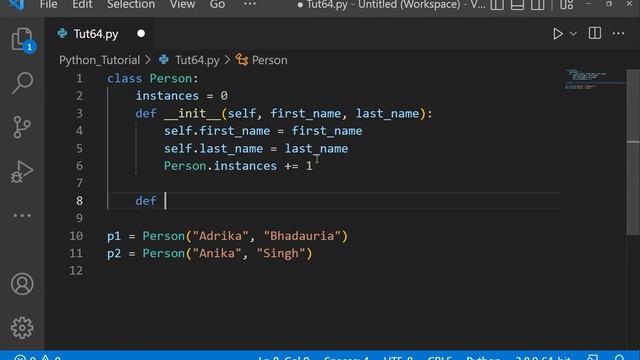
Task: Click Tut64.py breadcrumb item
Action: coord(197,60)
